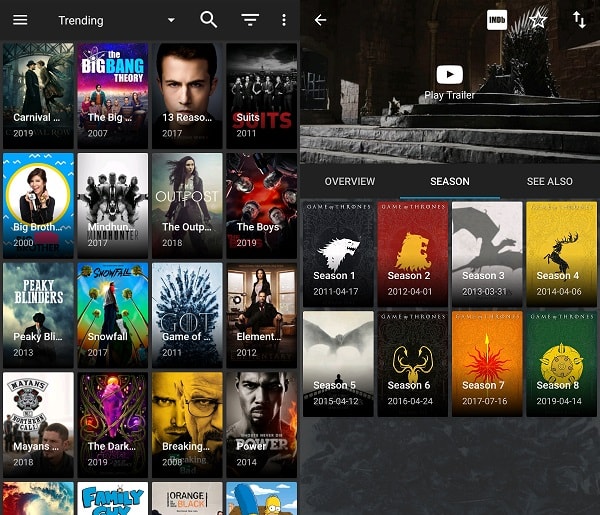Select the Season tab
This screenshot has width=600, height=515.
point(450,181)
